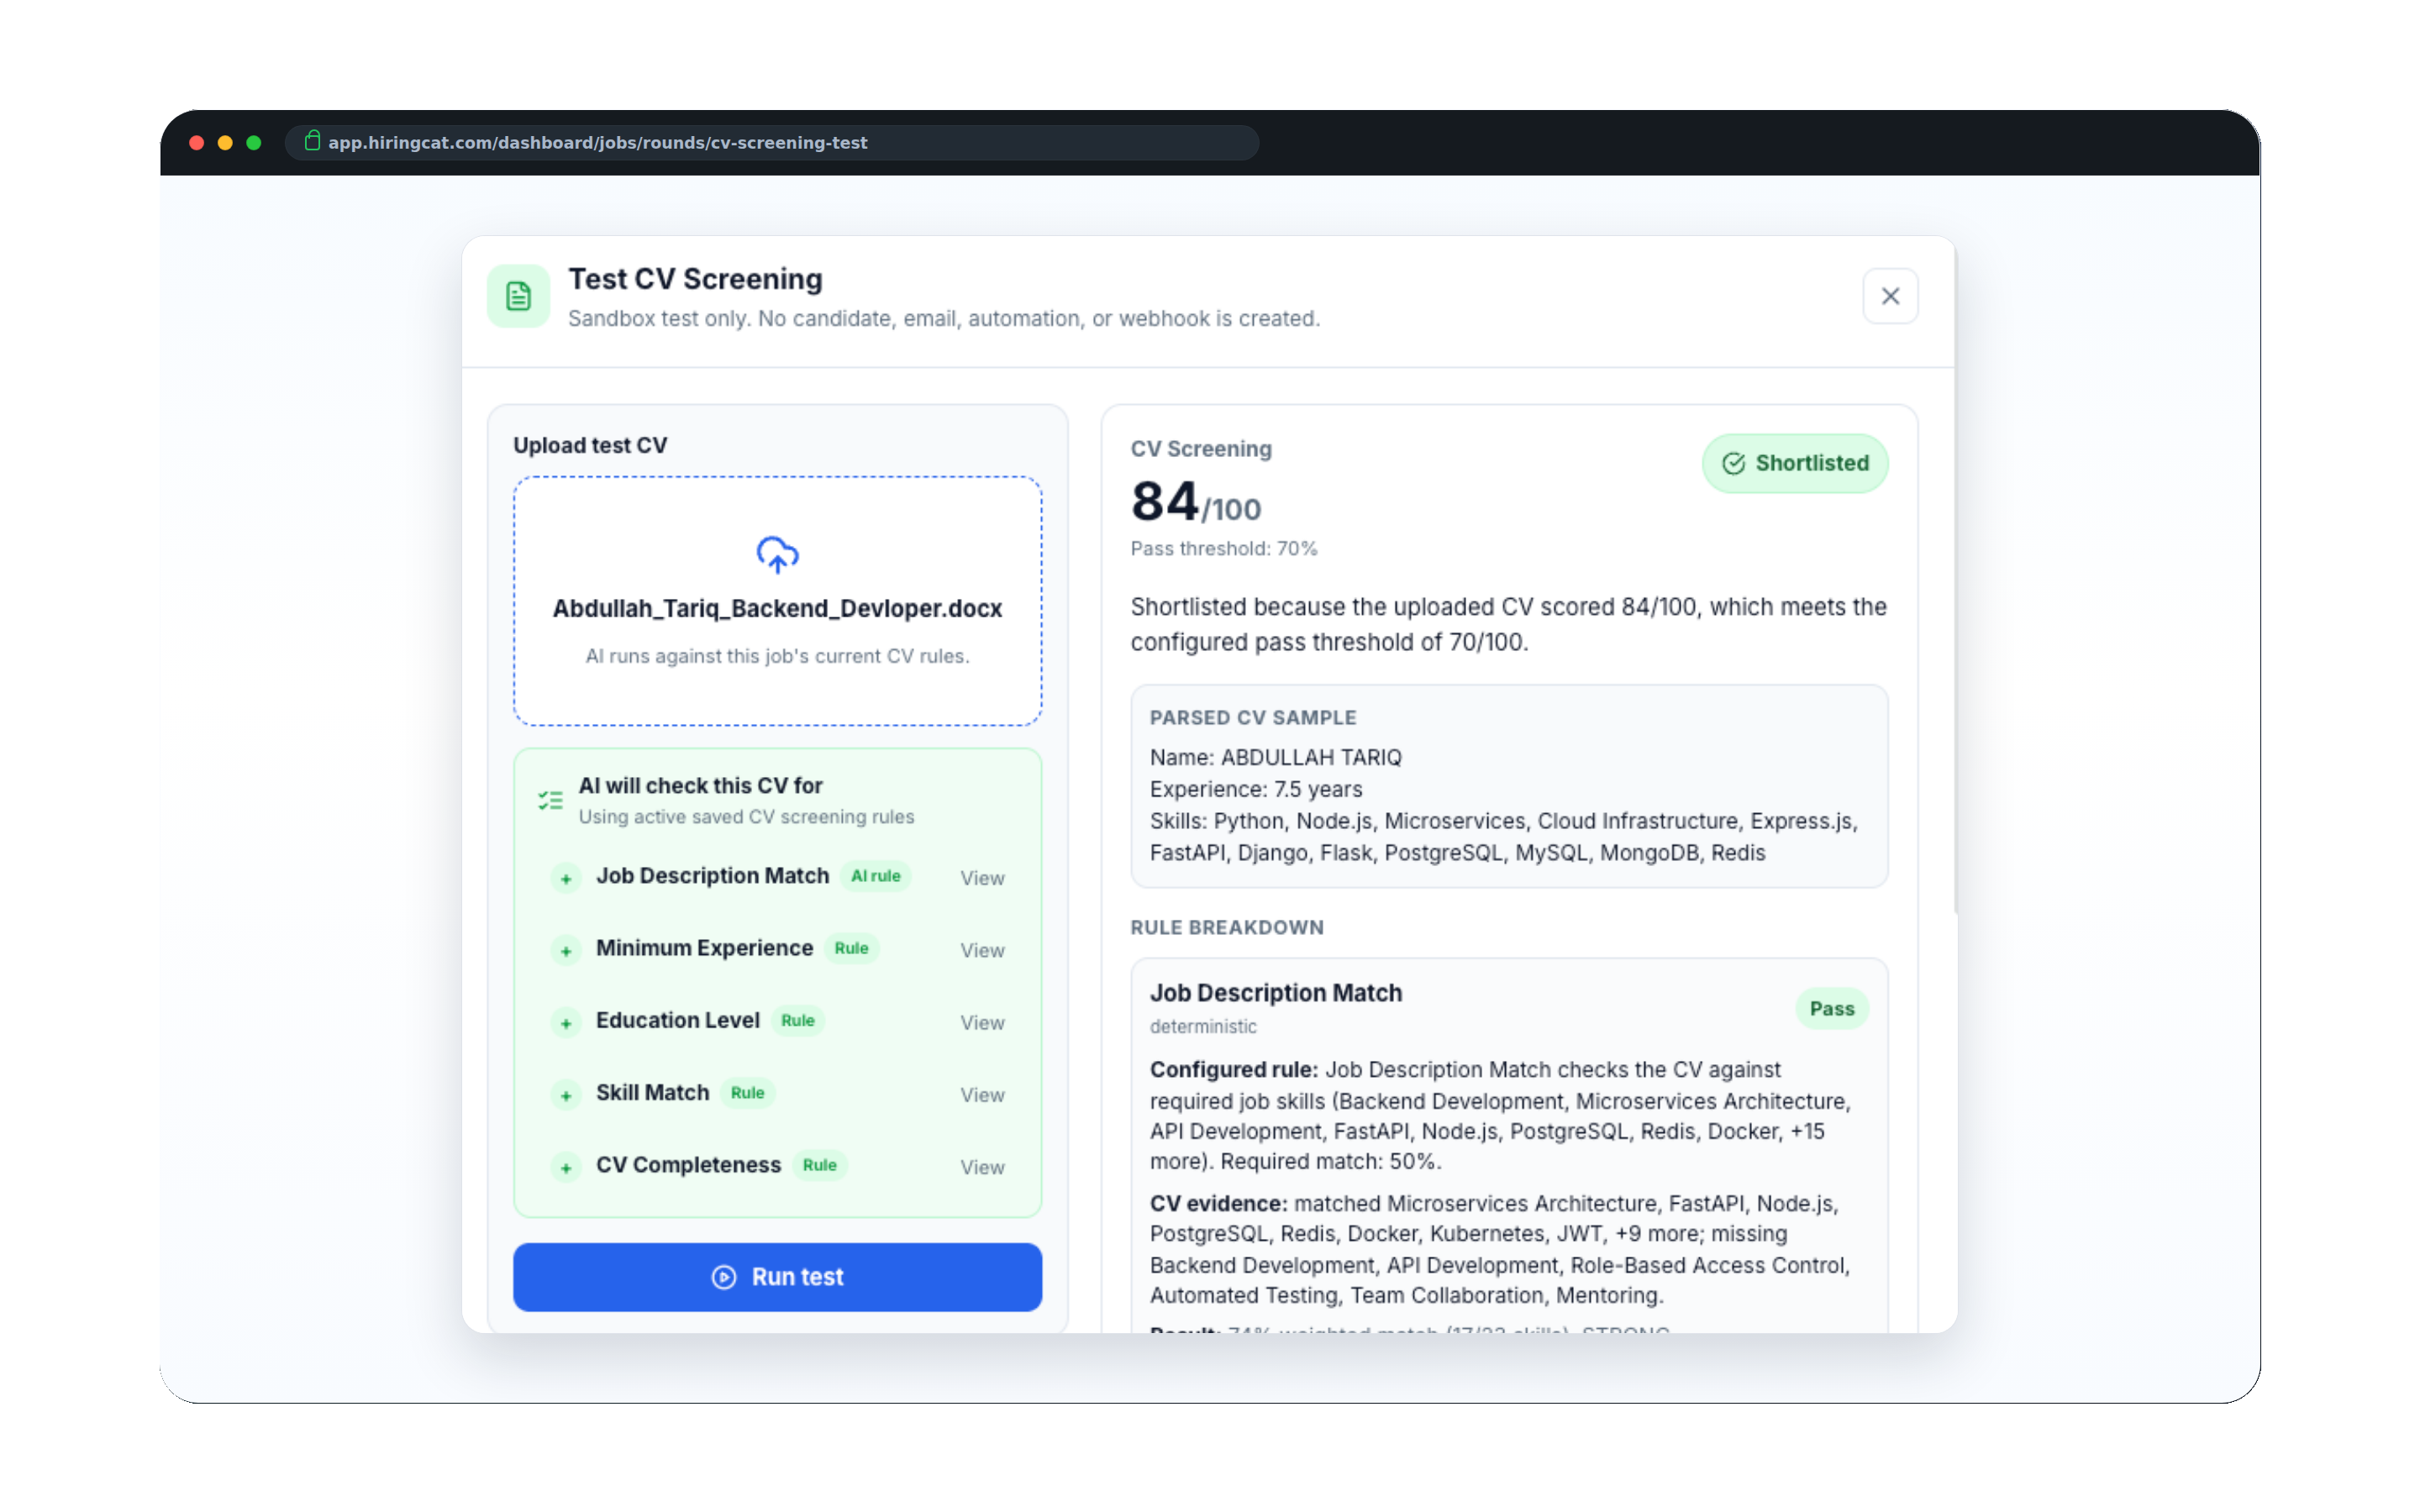The height and width of the screenshot is (1512, 2420).
Task: Click the 84/100 score value
Action: pyautogui.click(x=1196, y=502)
